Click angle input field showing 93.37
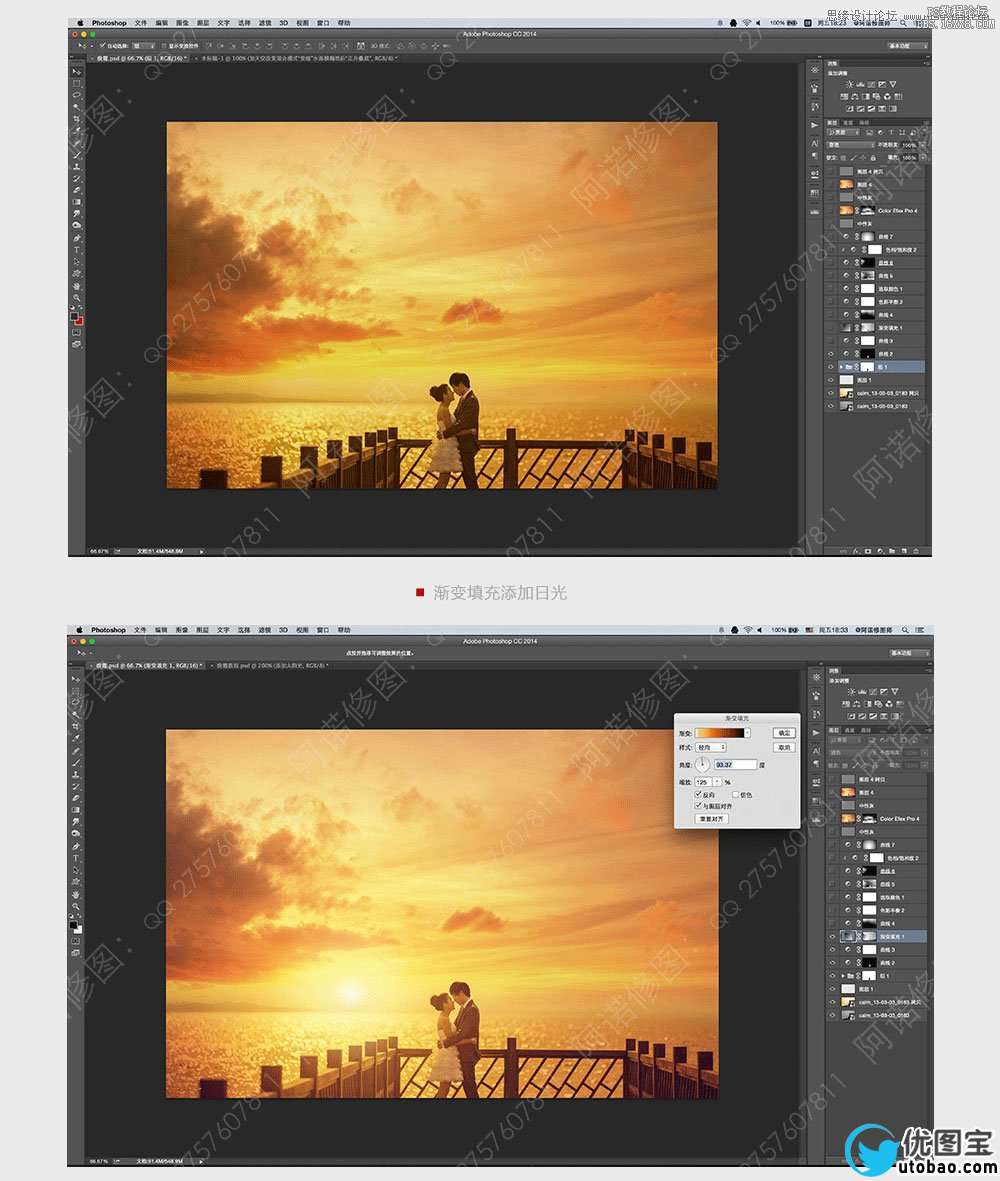This screenshot has width=1000, height=1181. (x=736, y=764)
